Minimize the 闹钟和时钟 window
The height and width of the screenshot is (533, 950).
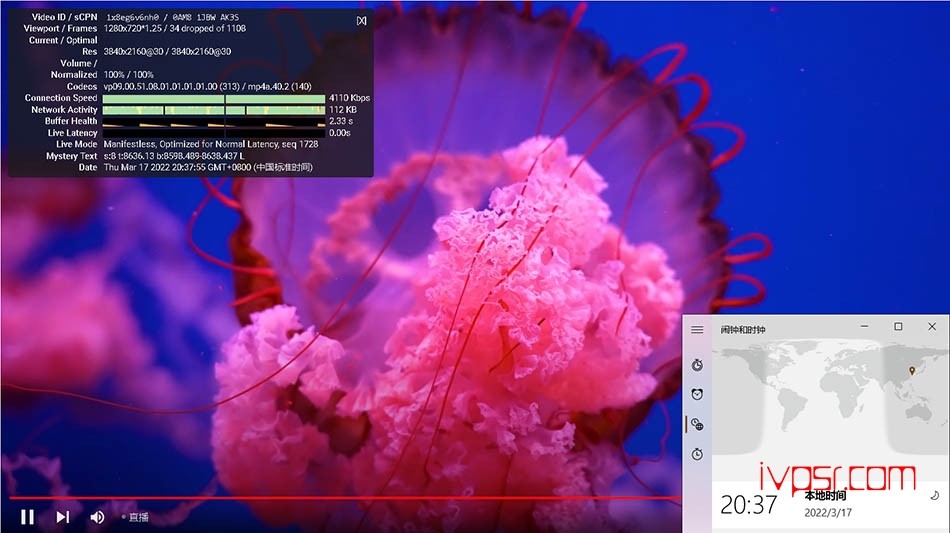(865, 326)
